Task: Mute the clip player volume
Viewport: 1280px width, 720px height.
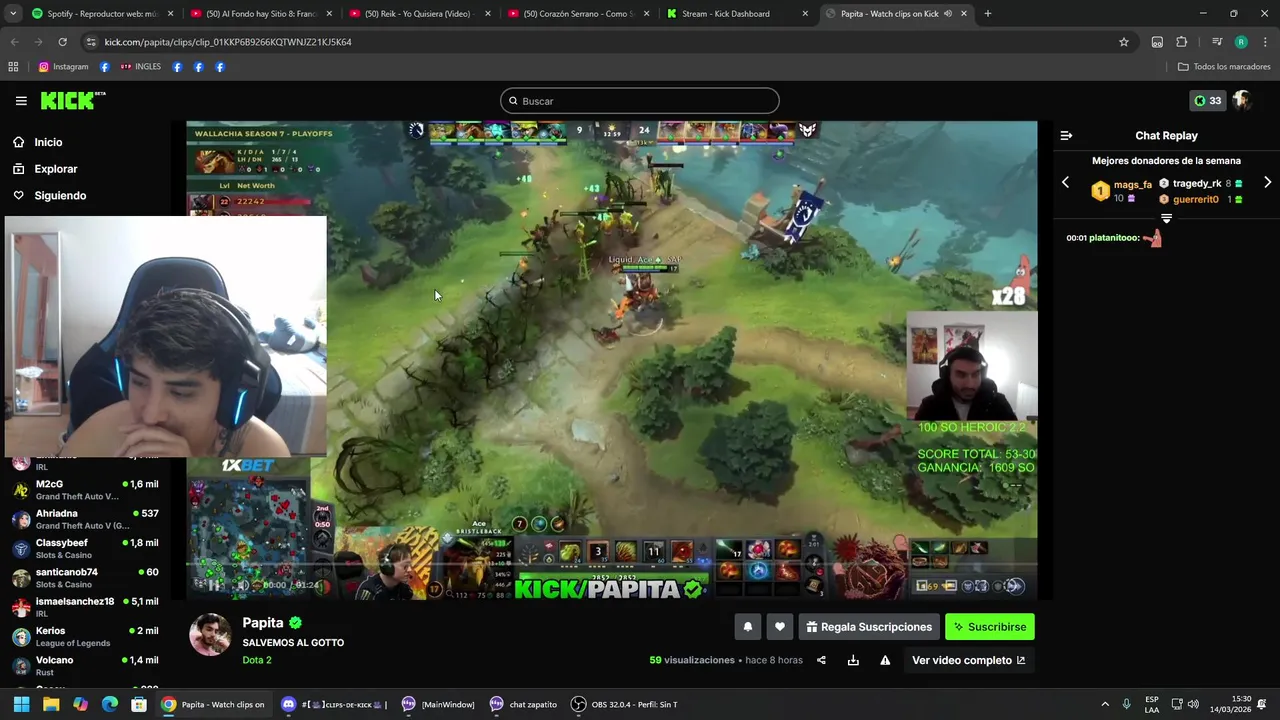Action: pyautogui.click(x=242, y=585)
